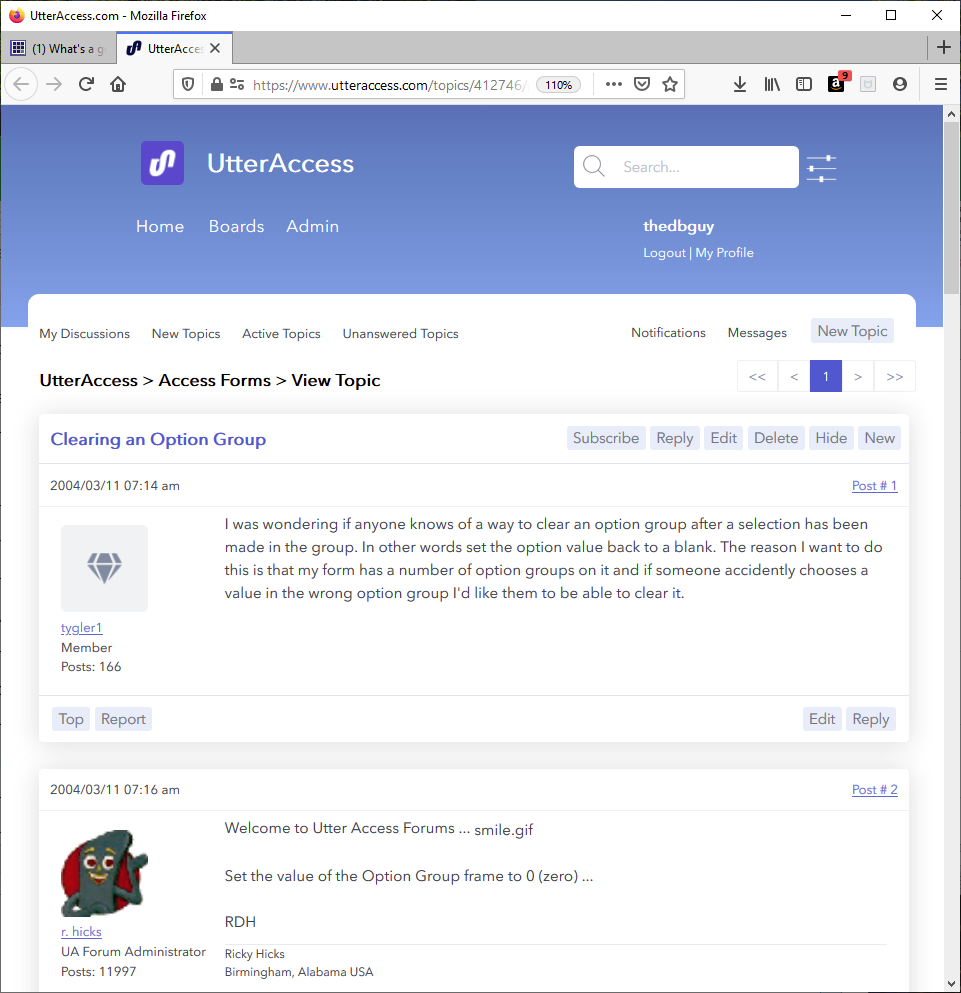Viewport: 961px width, 993px height.
Task: Open the Post # 2 permalink
Action: tap(874, 790)
